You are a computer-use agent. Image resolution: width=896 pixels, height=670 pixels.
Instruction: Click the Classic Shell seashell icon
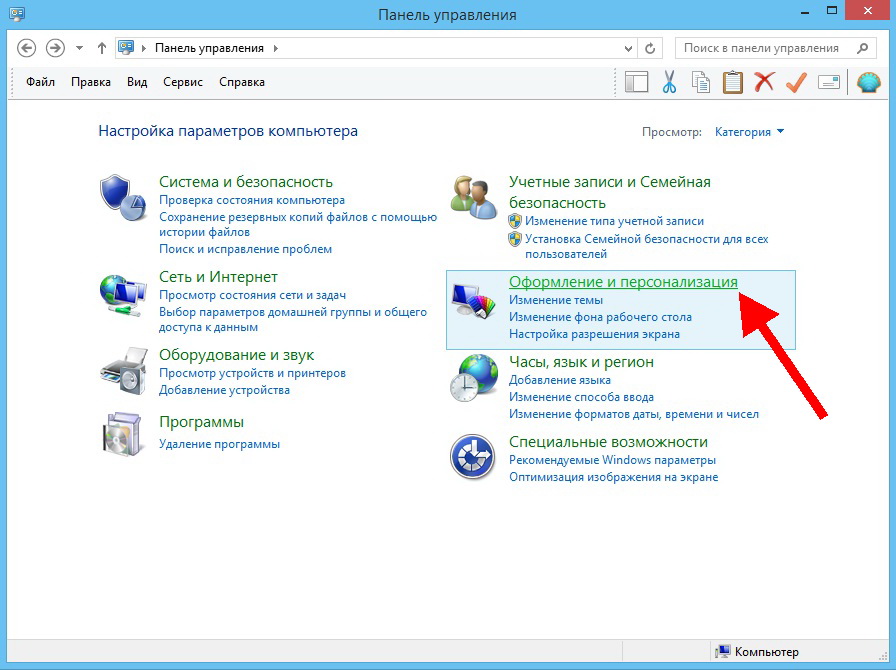tap(868, 82)
